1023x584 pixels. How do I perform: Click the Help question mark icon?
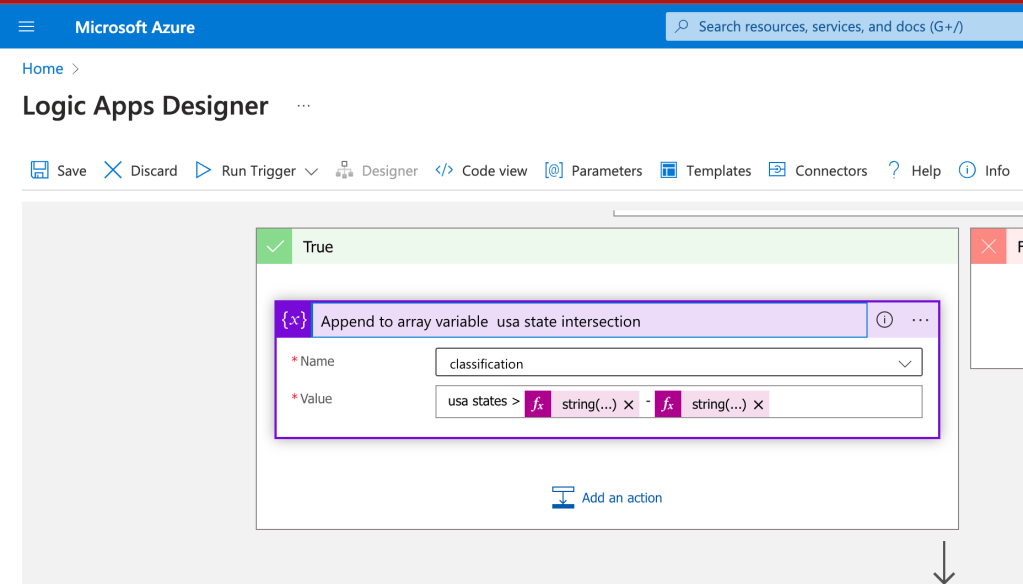(894, 170)
